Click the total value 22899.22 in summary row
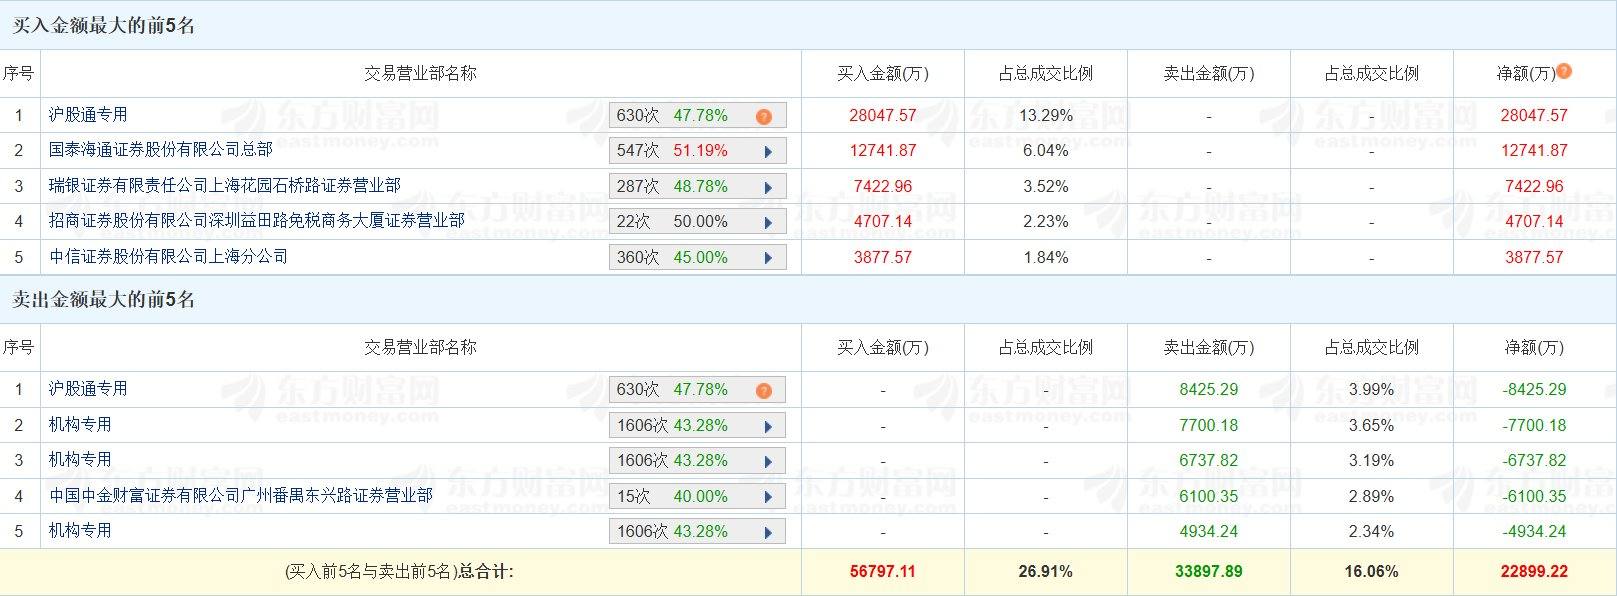Viewport: 1617px width, 596px height. (1536, 572)
